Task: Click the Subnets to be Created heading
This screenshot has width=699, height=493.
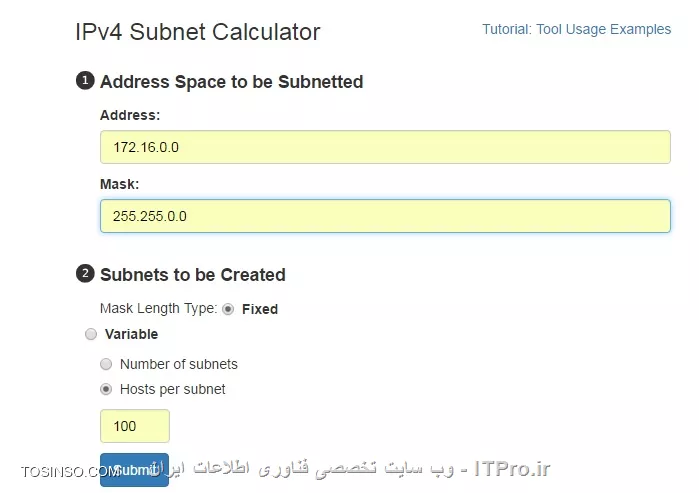Action: coord(193,275)
